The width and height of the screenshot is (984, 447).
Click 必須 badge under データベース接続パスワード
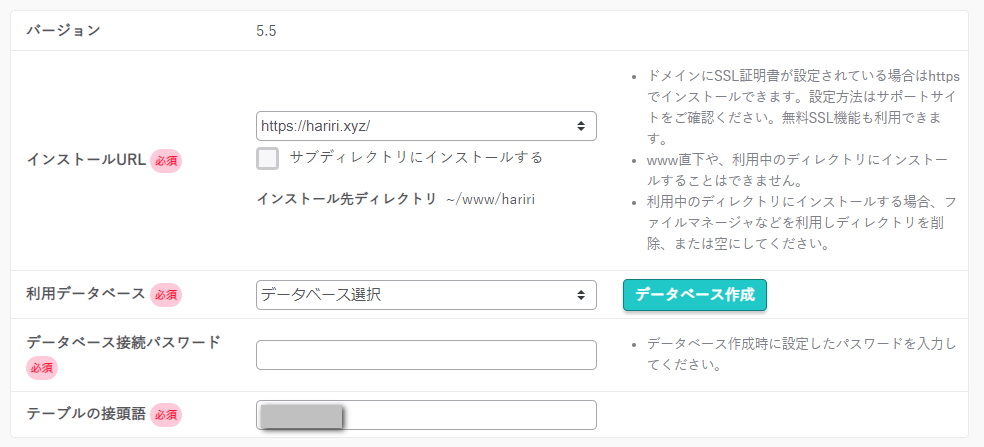(x=41, y=368)
